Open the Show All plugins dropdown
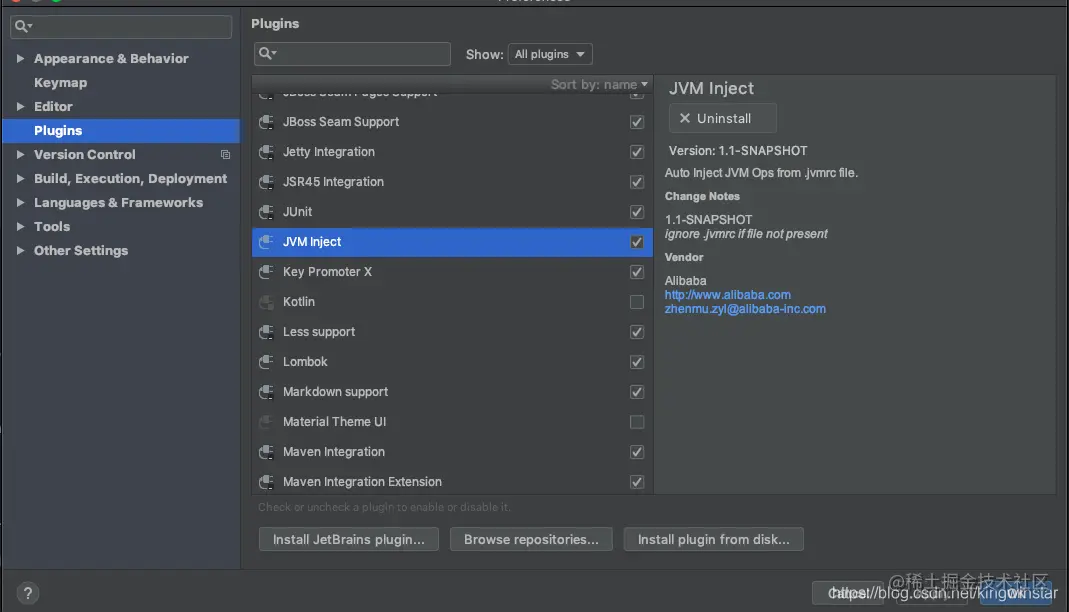The height and width of the screenshot is (612, 1069). 550,54
